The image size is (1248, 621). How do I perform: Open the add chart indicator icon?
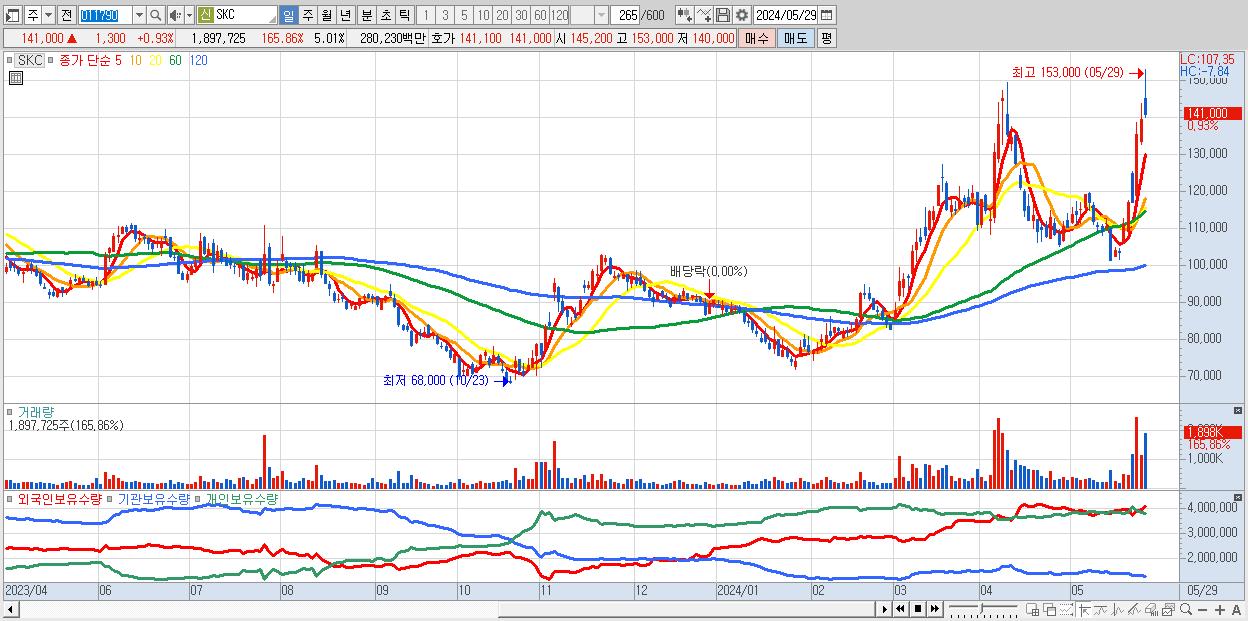[685, 15]
